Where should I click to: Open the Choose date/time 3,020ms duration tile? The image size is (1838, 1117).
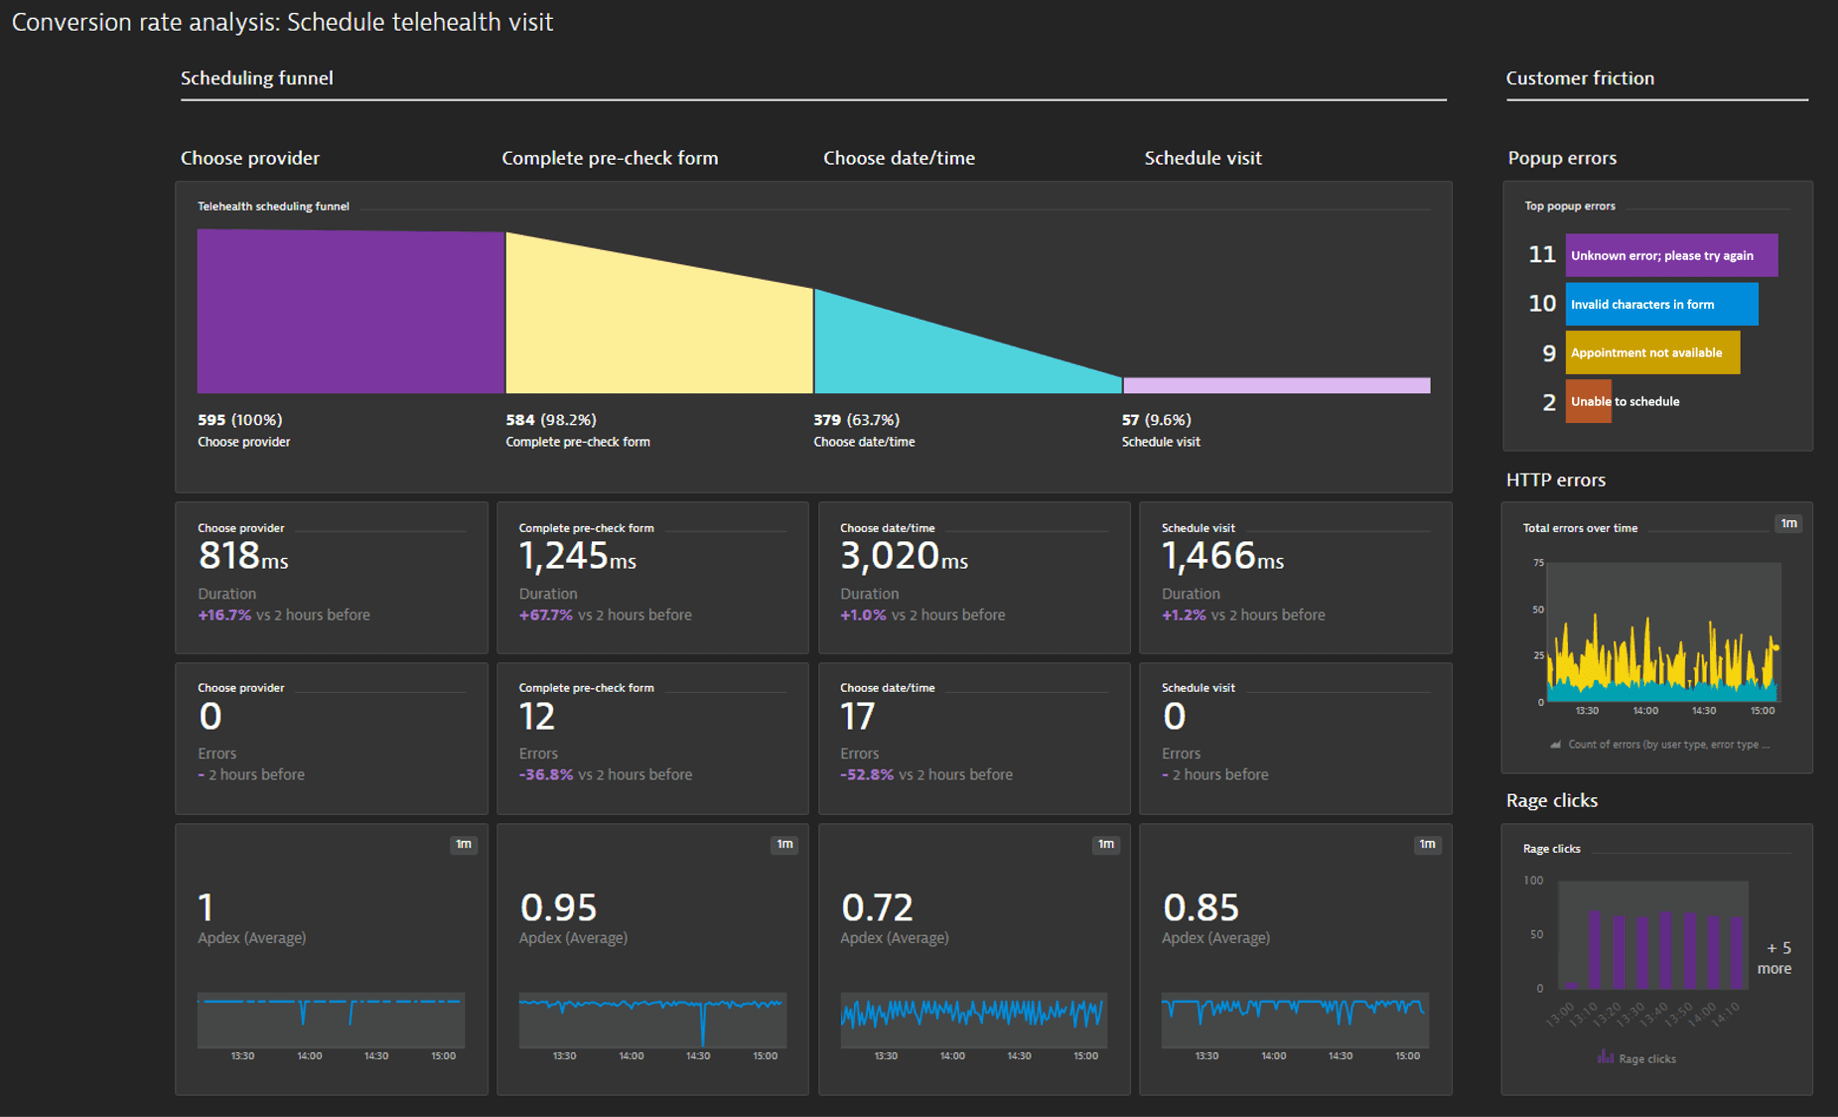(973, 577)
